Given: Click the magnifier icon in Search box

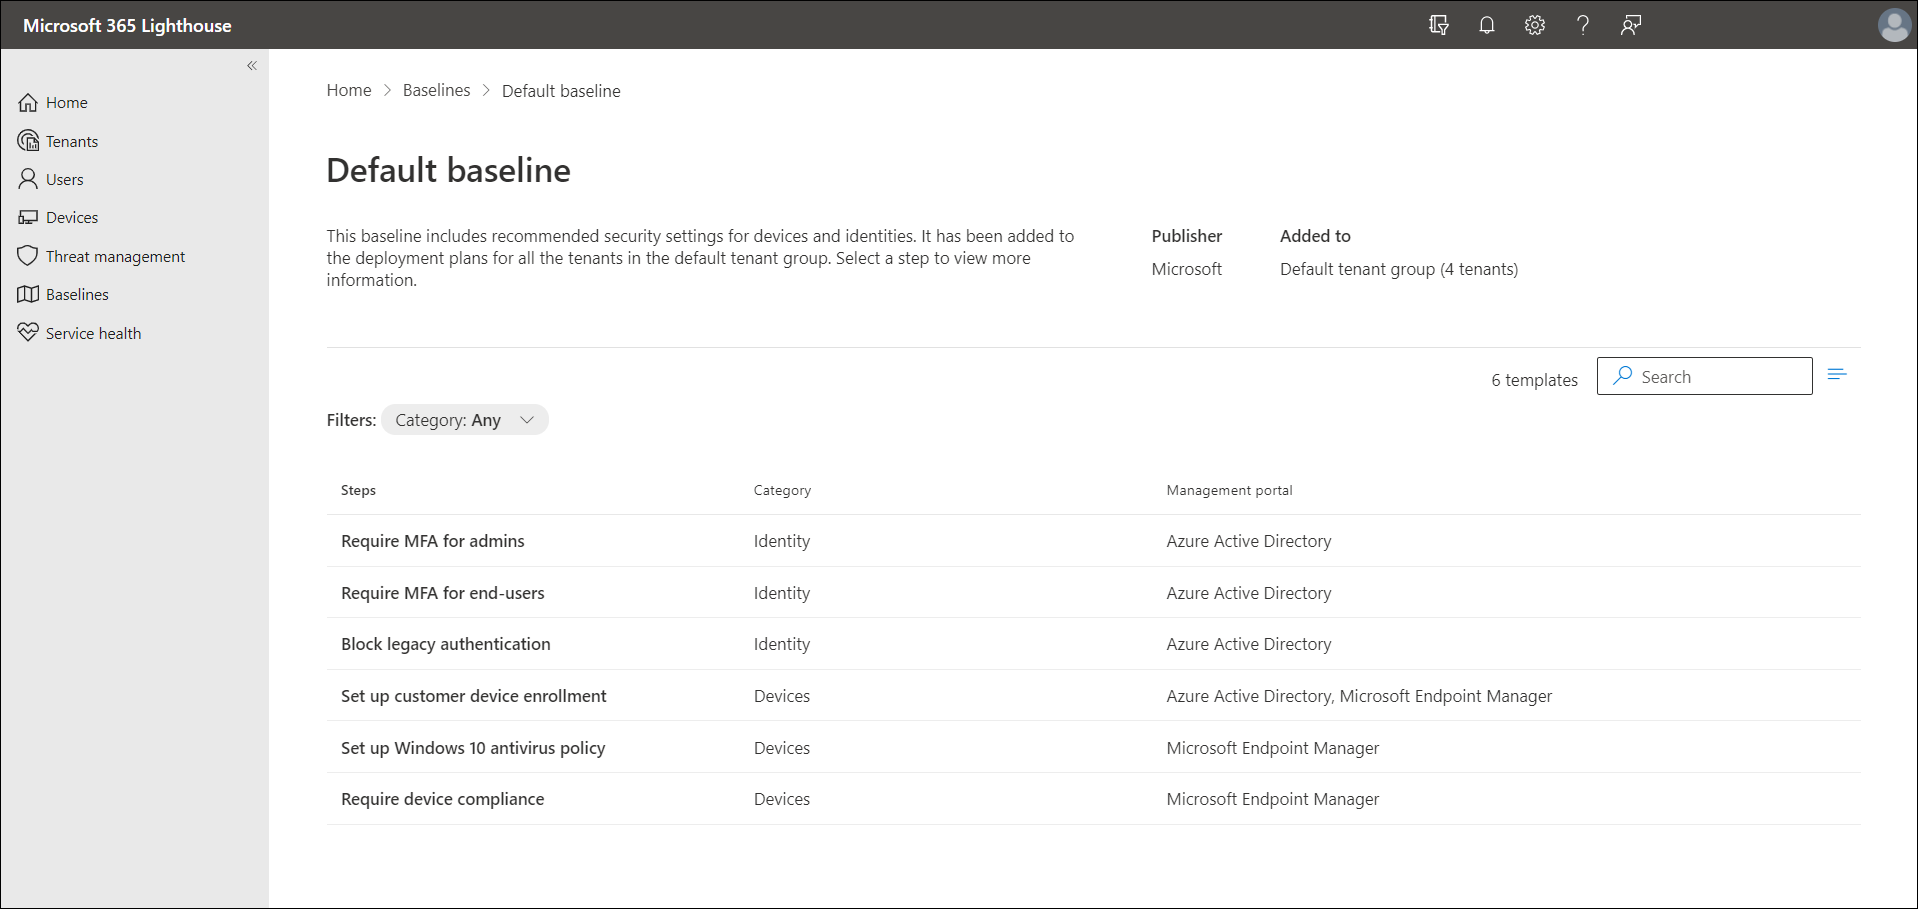Looking at the screenshot, I should pos(1623,376).
